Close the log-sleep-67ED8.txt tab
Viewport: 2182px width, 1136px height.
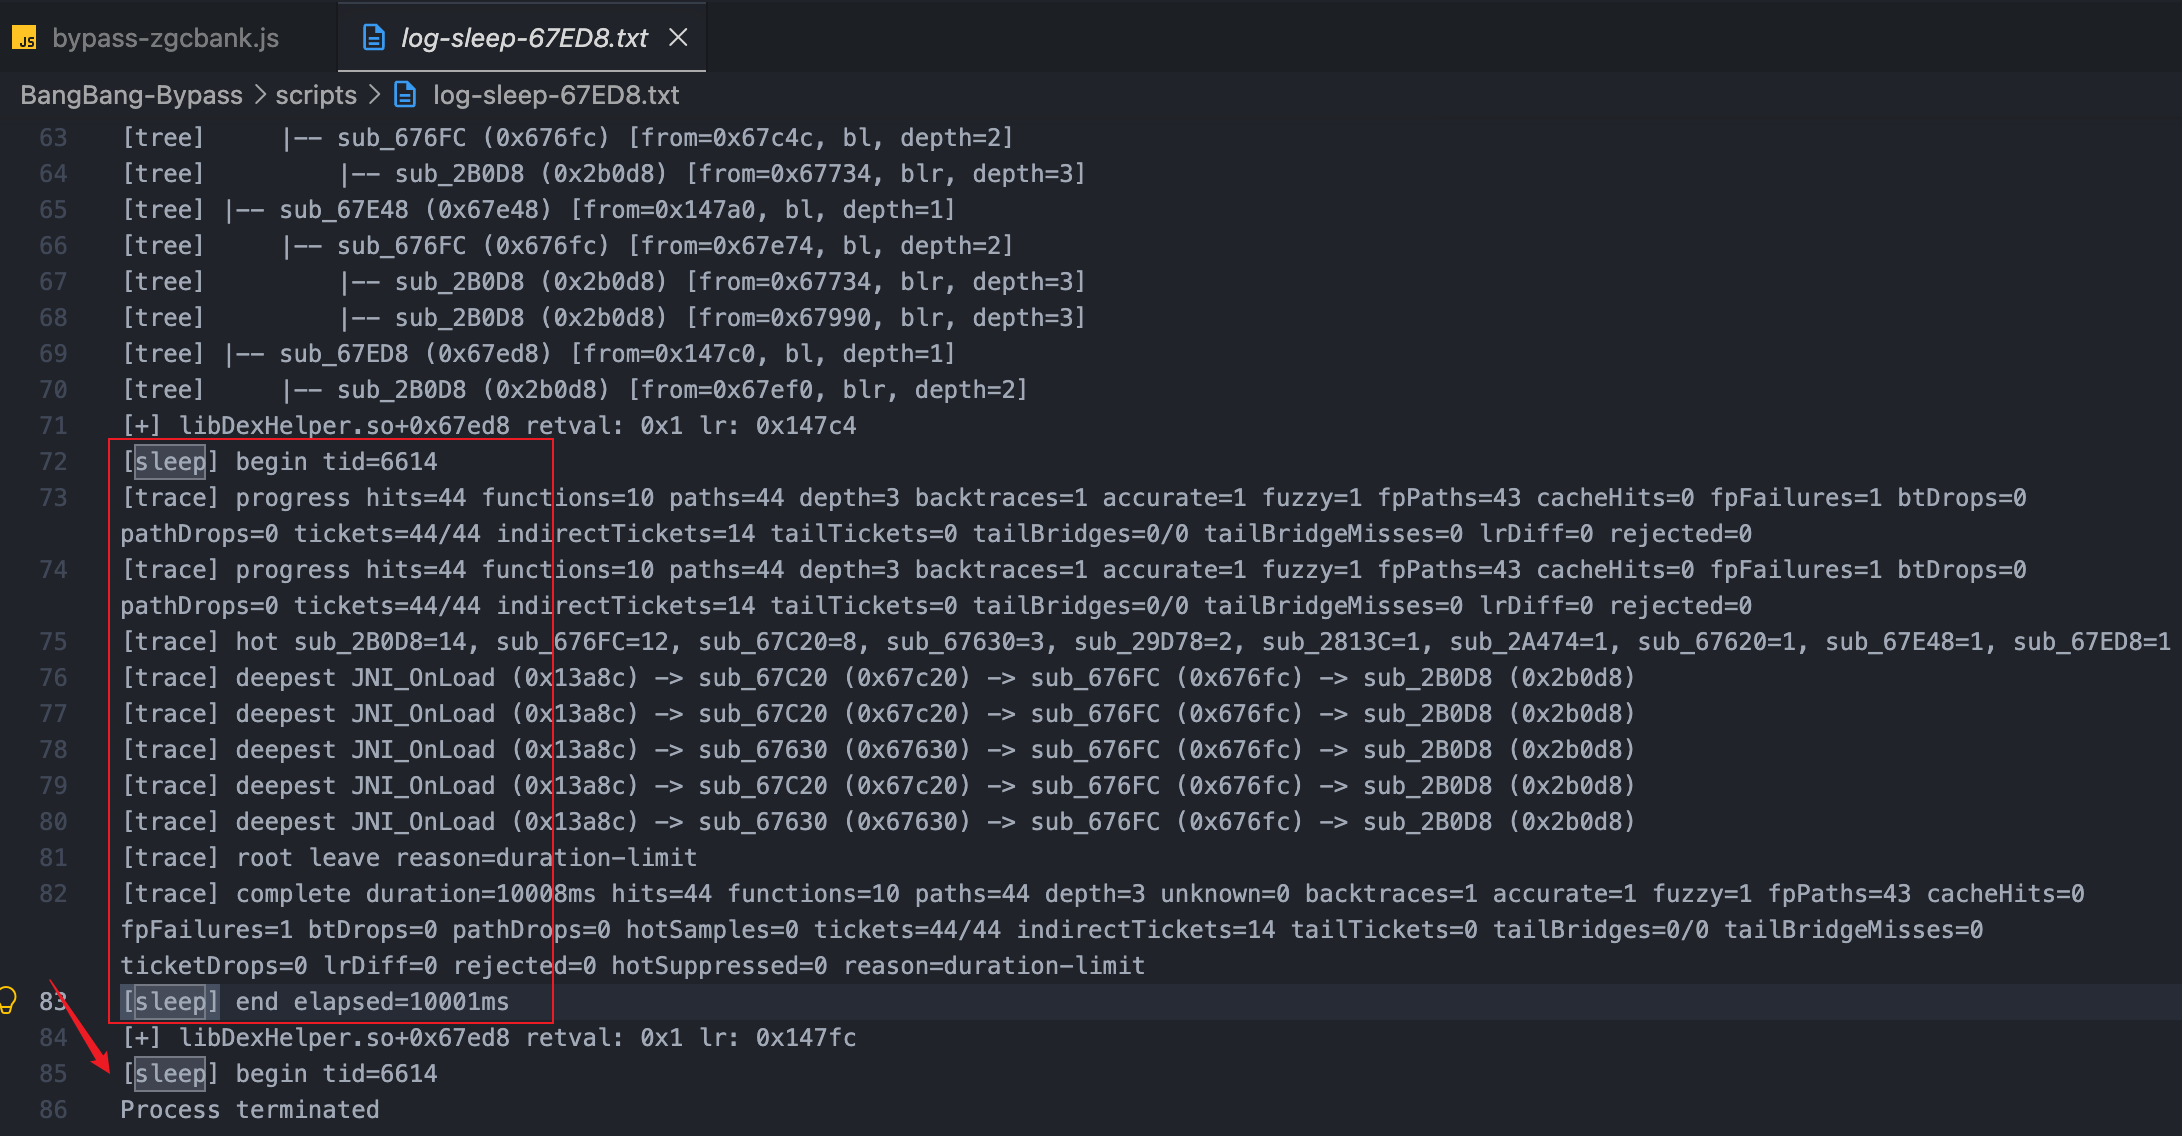(678, 38)
